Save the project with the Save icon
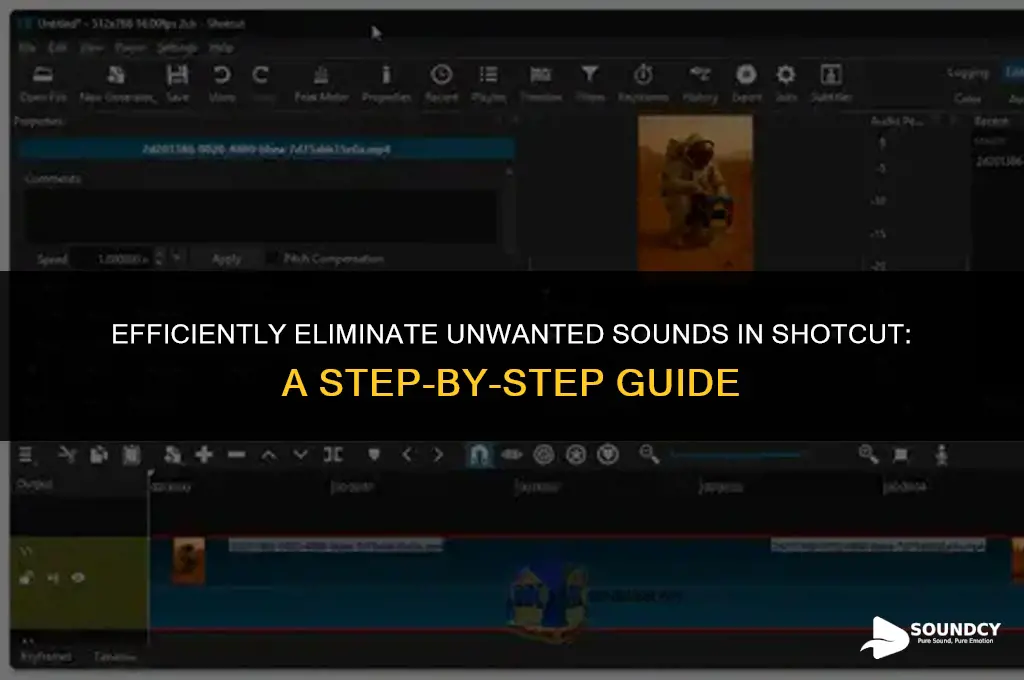Viewport: 1024px width, 680px height. [x=177, y=74]
